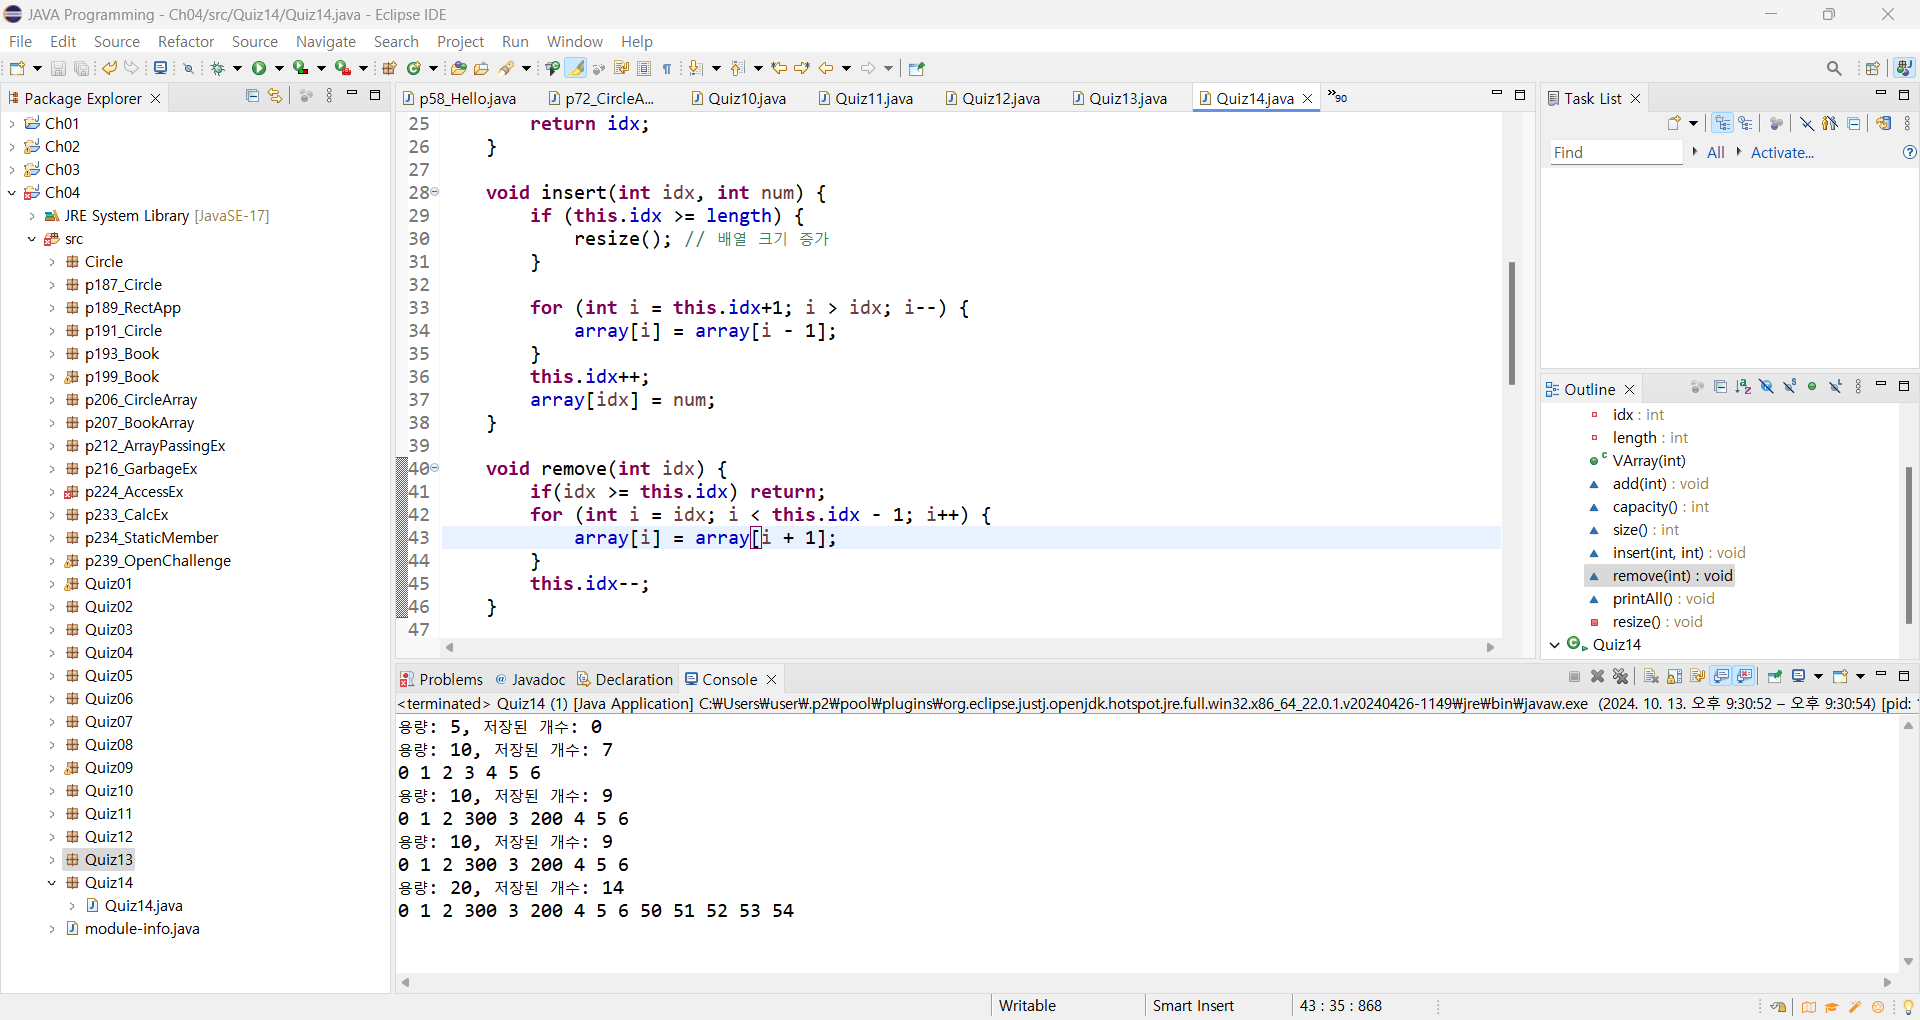
Task: Open the Problems tab
Action: [441, 679]
